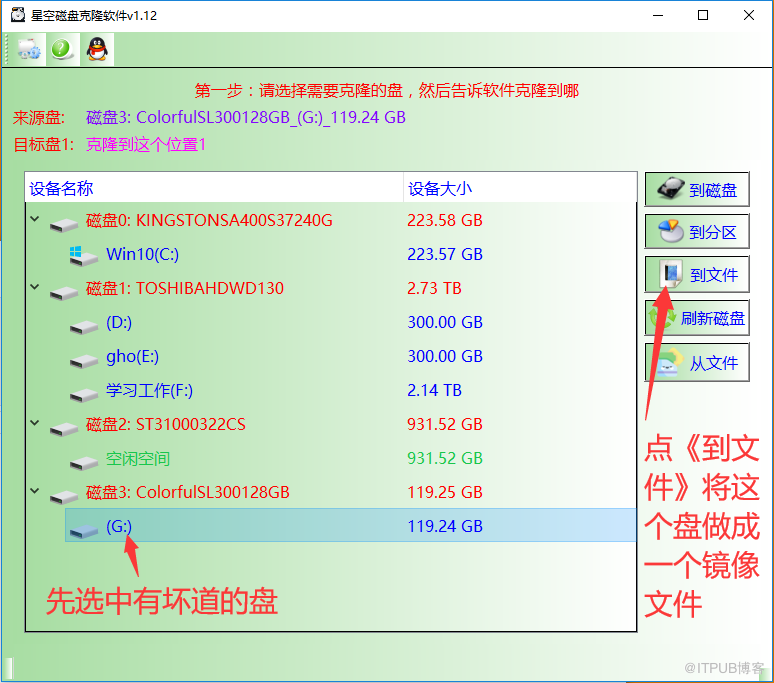Open the QQ penguin contact icon
774x683 pixels.
point(97,49)
